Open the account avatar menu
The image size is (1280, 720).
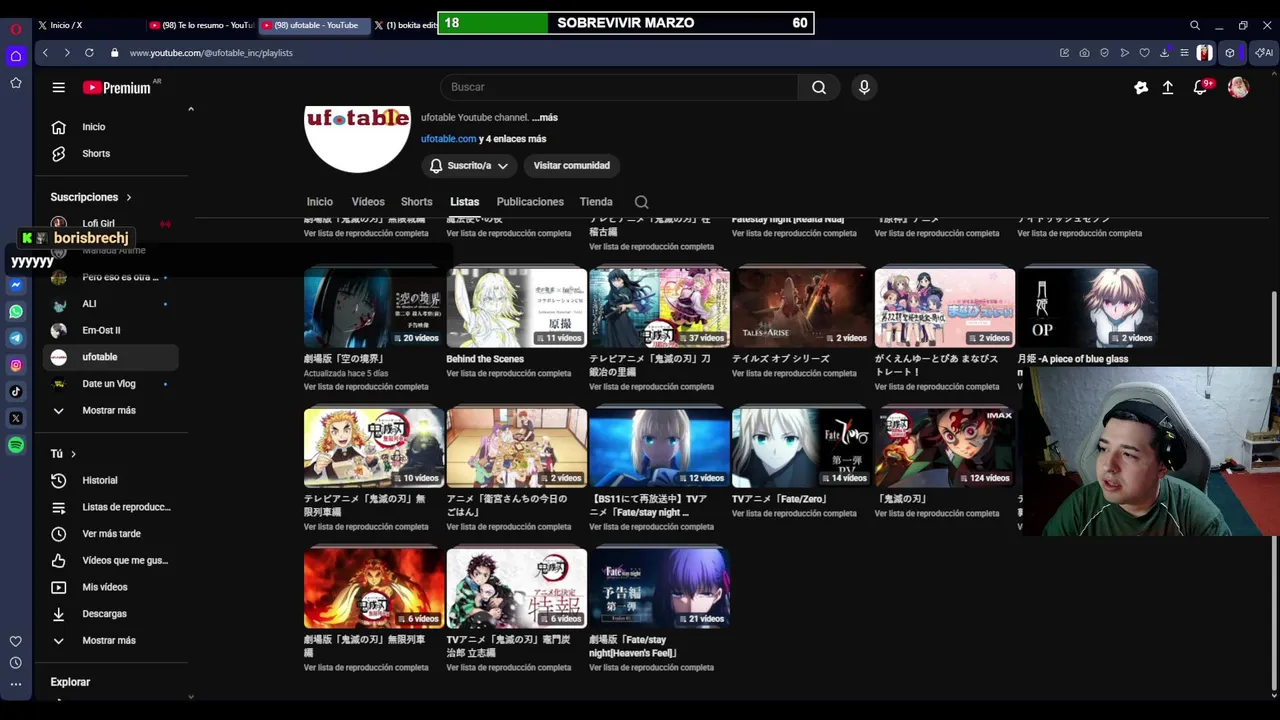click(x=1238, y=88)
